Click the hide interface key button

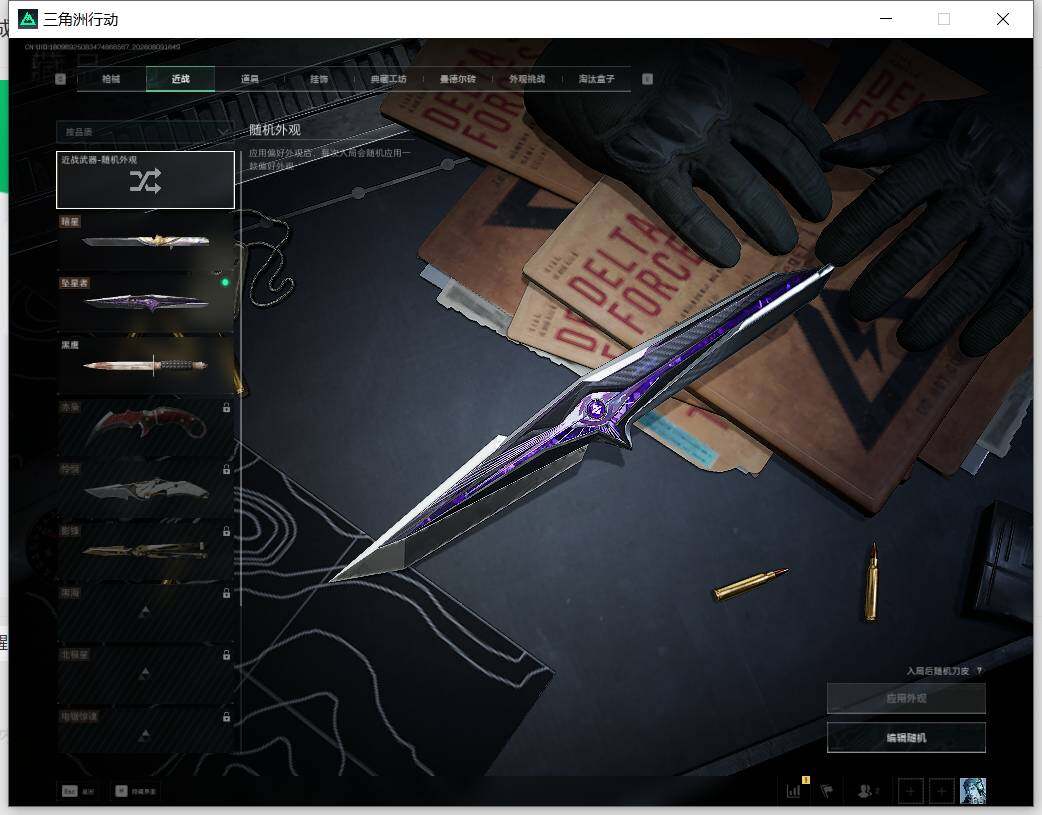[x=136, y=791]
